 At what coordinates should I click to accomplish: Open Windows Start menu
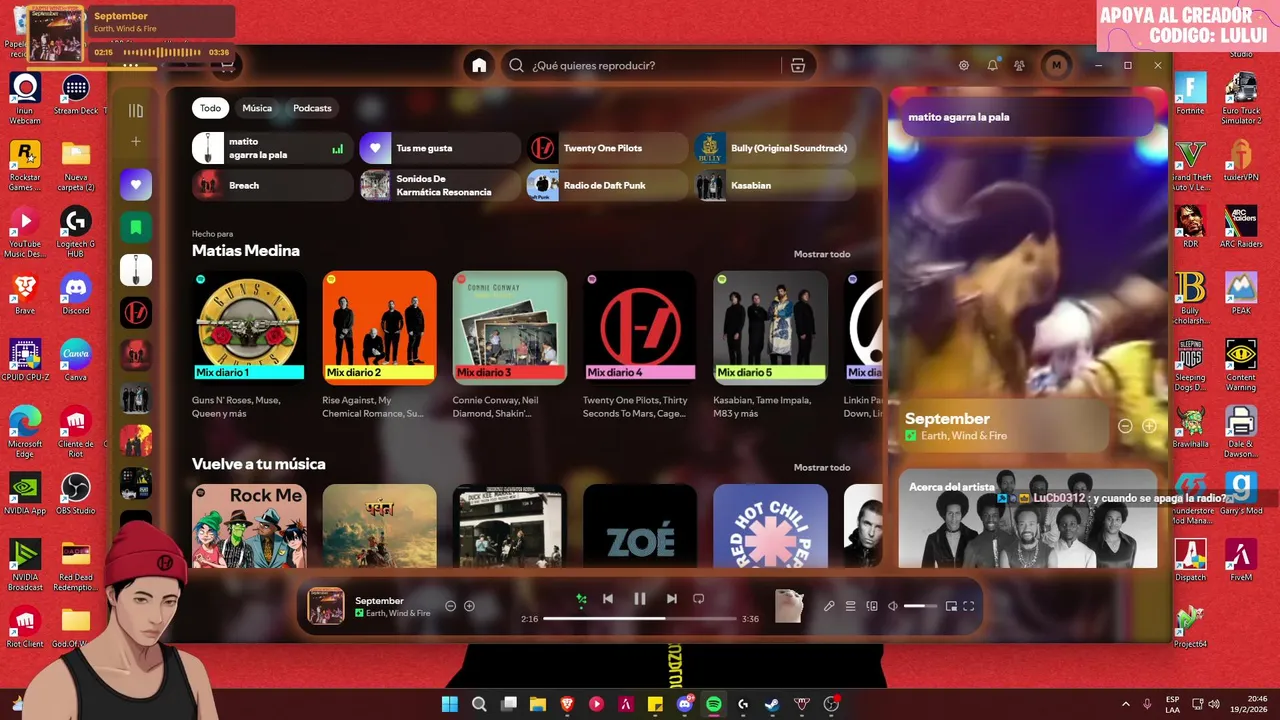click(450, 704)
